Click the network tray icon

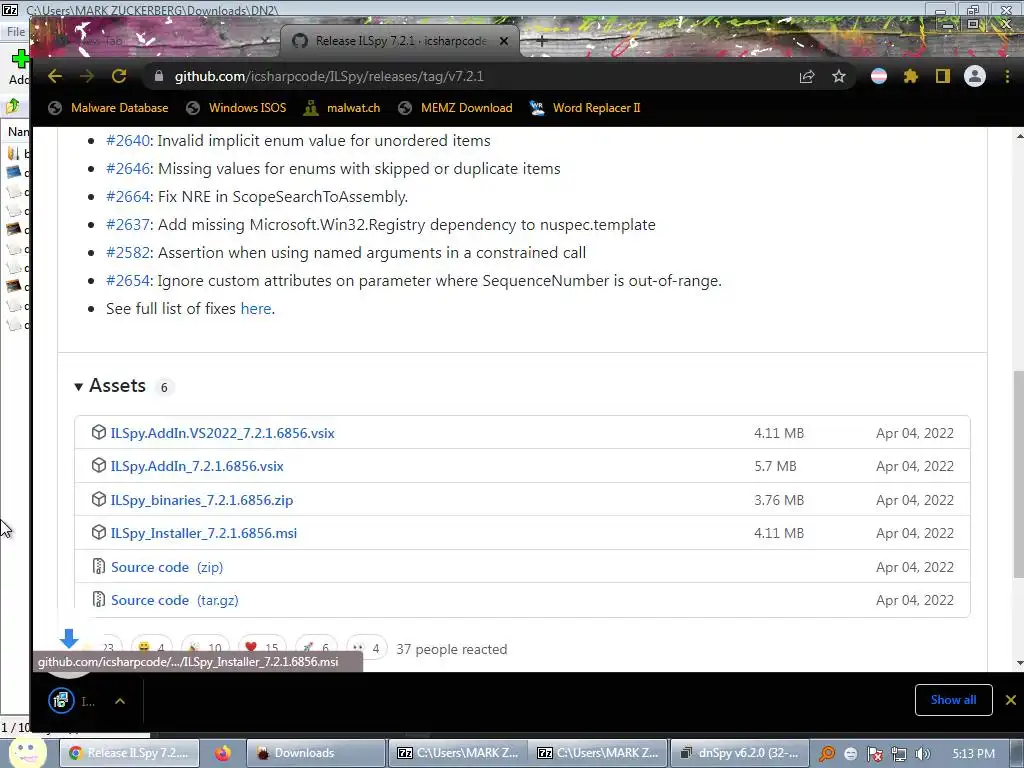click(899, 754)
